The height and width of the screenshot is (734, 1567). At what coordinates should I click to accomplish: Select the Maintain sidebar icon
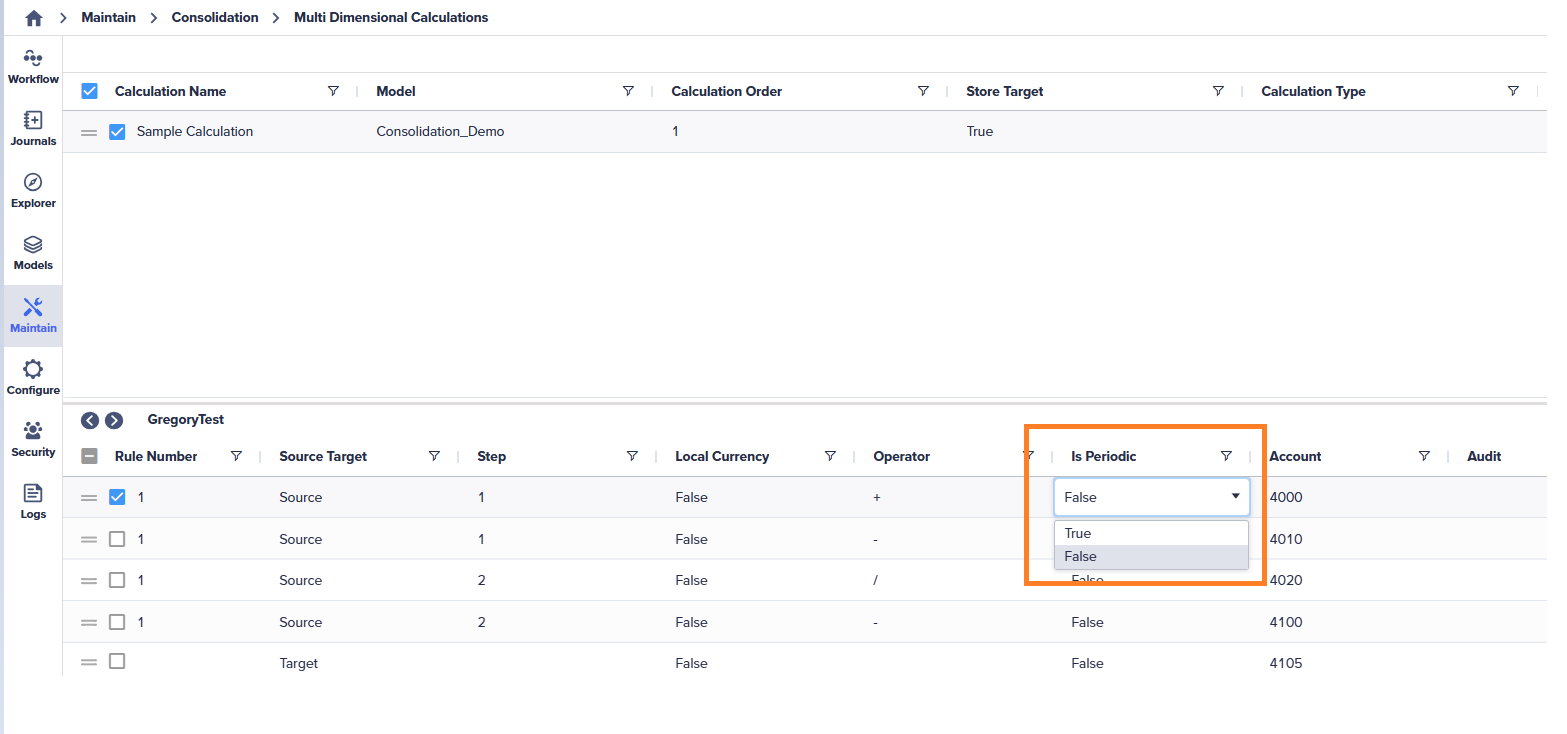click(x=33, y=315)
